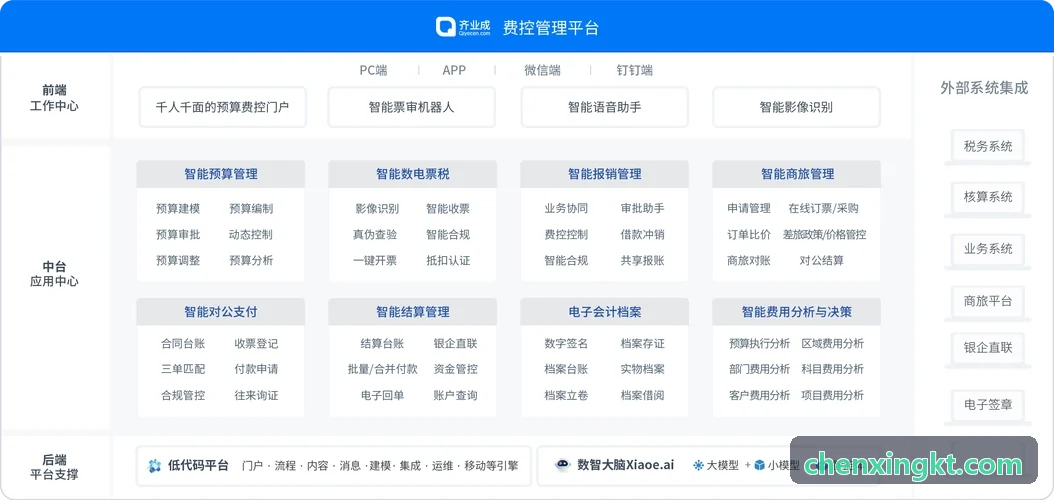
Task: Click 电子回单 text
Action: (x=382, y=395)
